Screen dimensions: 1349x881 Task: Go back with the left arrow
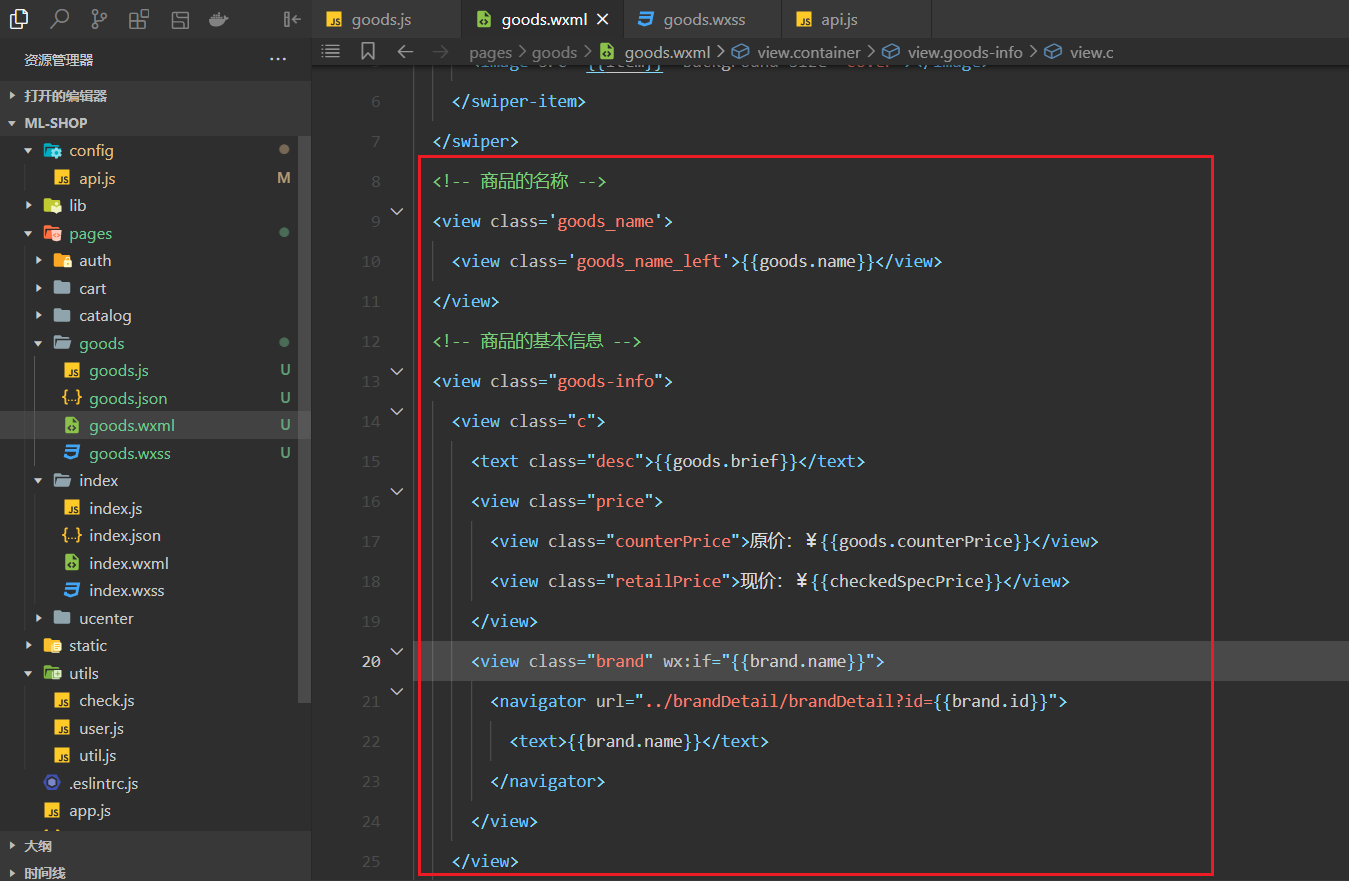(x=405, y=51)
